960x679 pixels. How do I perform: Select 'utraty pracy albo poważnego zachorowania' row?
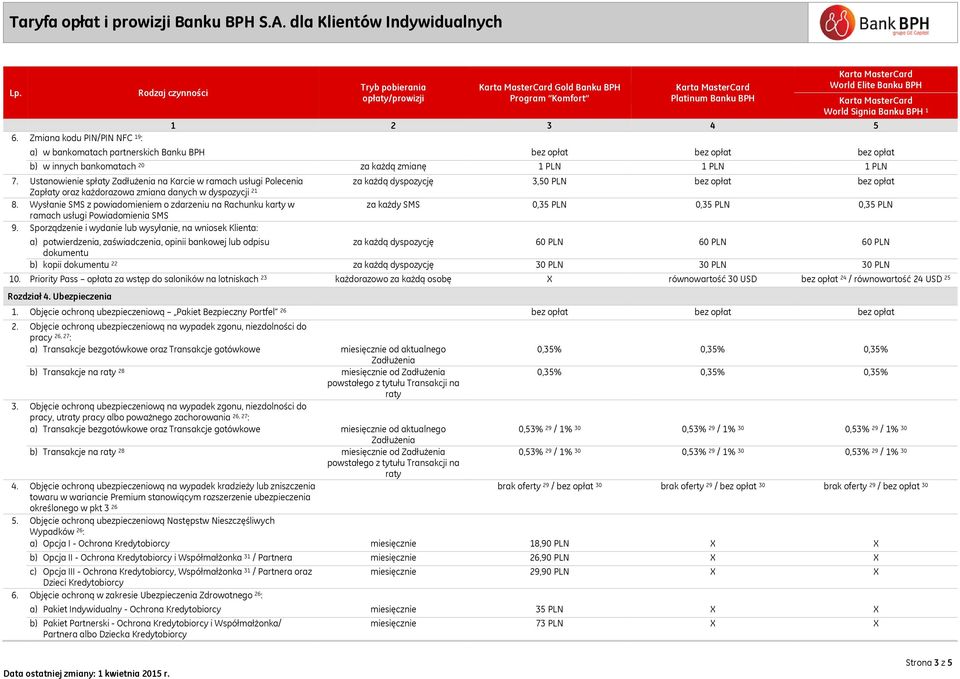click(168, 412)
